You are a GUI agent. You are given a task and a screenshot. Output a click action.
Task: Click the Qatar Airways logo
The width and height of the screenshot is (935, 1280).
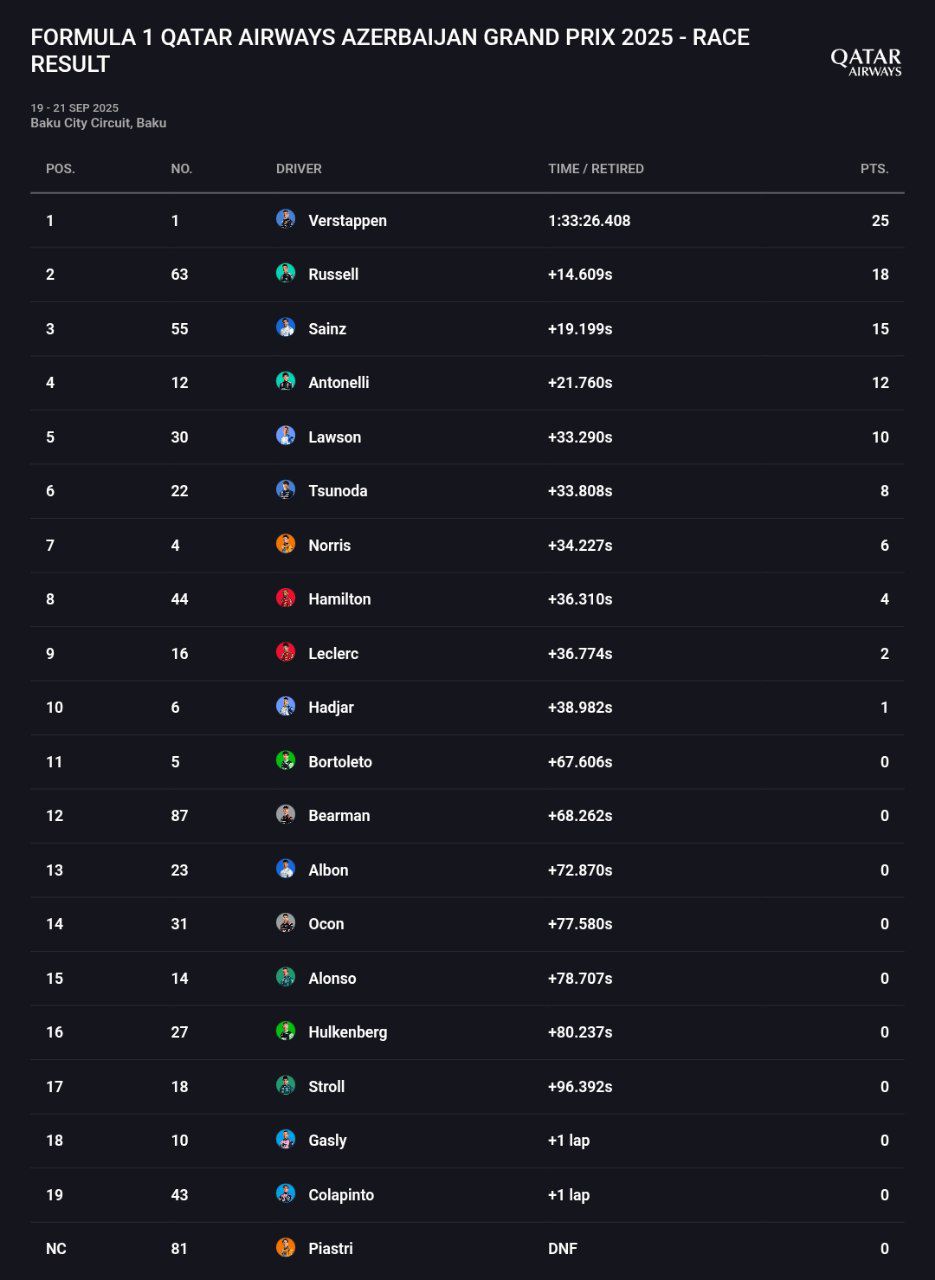tap(866, 62)
